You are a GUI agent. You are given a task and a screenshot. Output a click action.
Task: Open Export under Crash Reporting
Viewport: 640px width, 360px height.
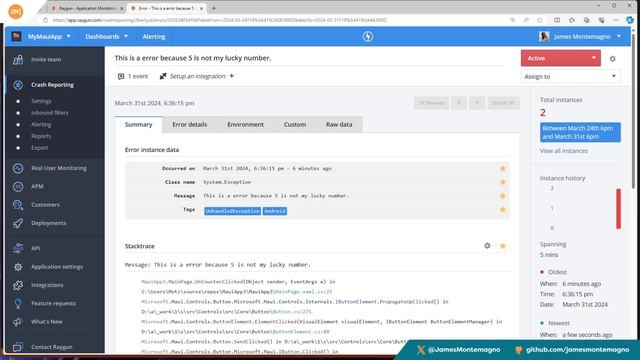tap(40, 148)
